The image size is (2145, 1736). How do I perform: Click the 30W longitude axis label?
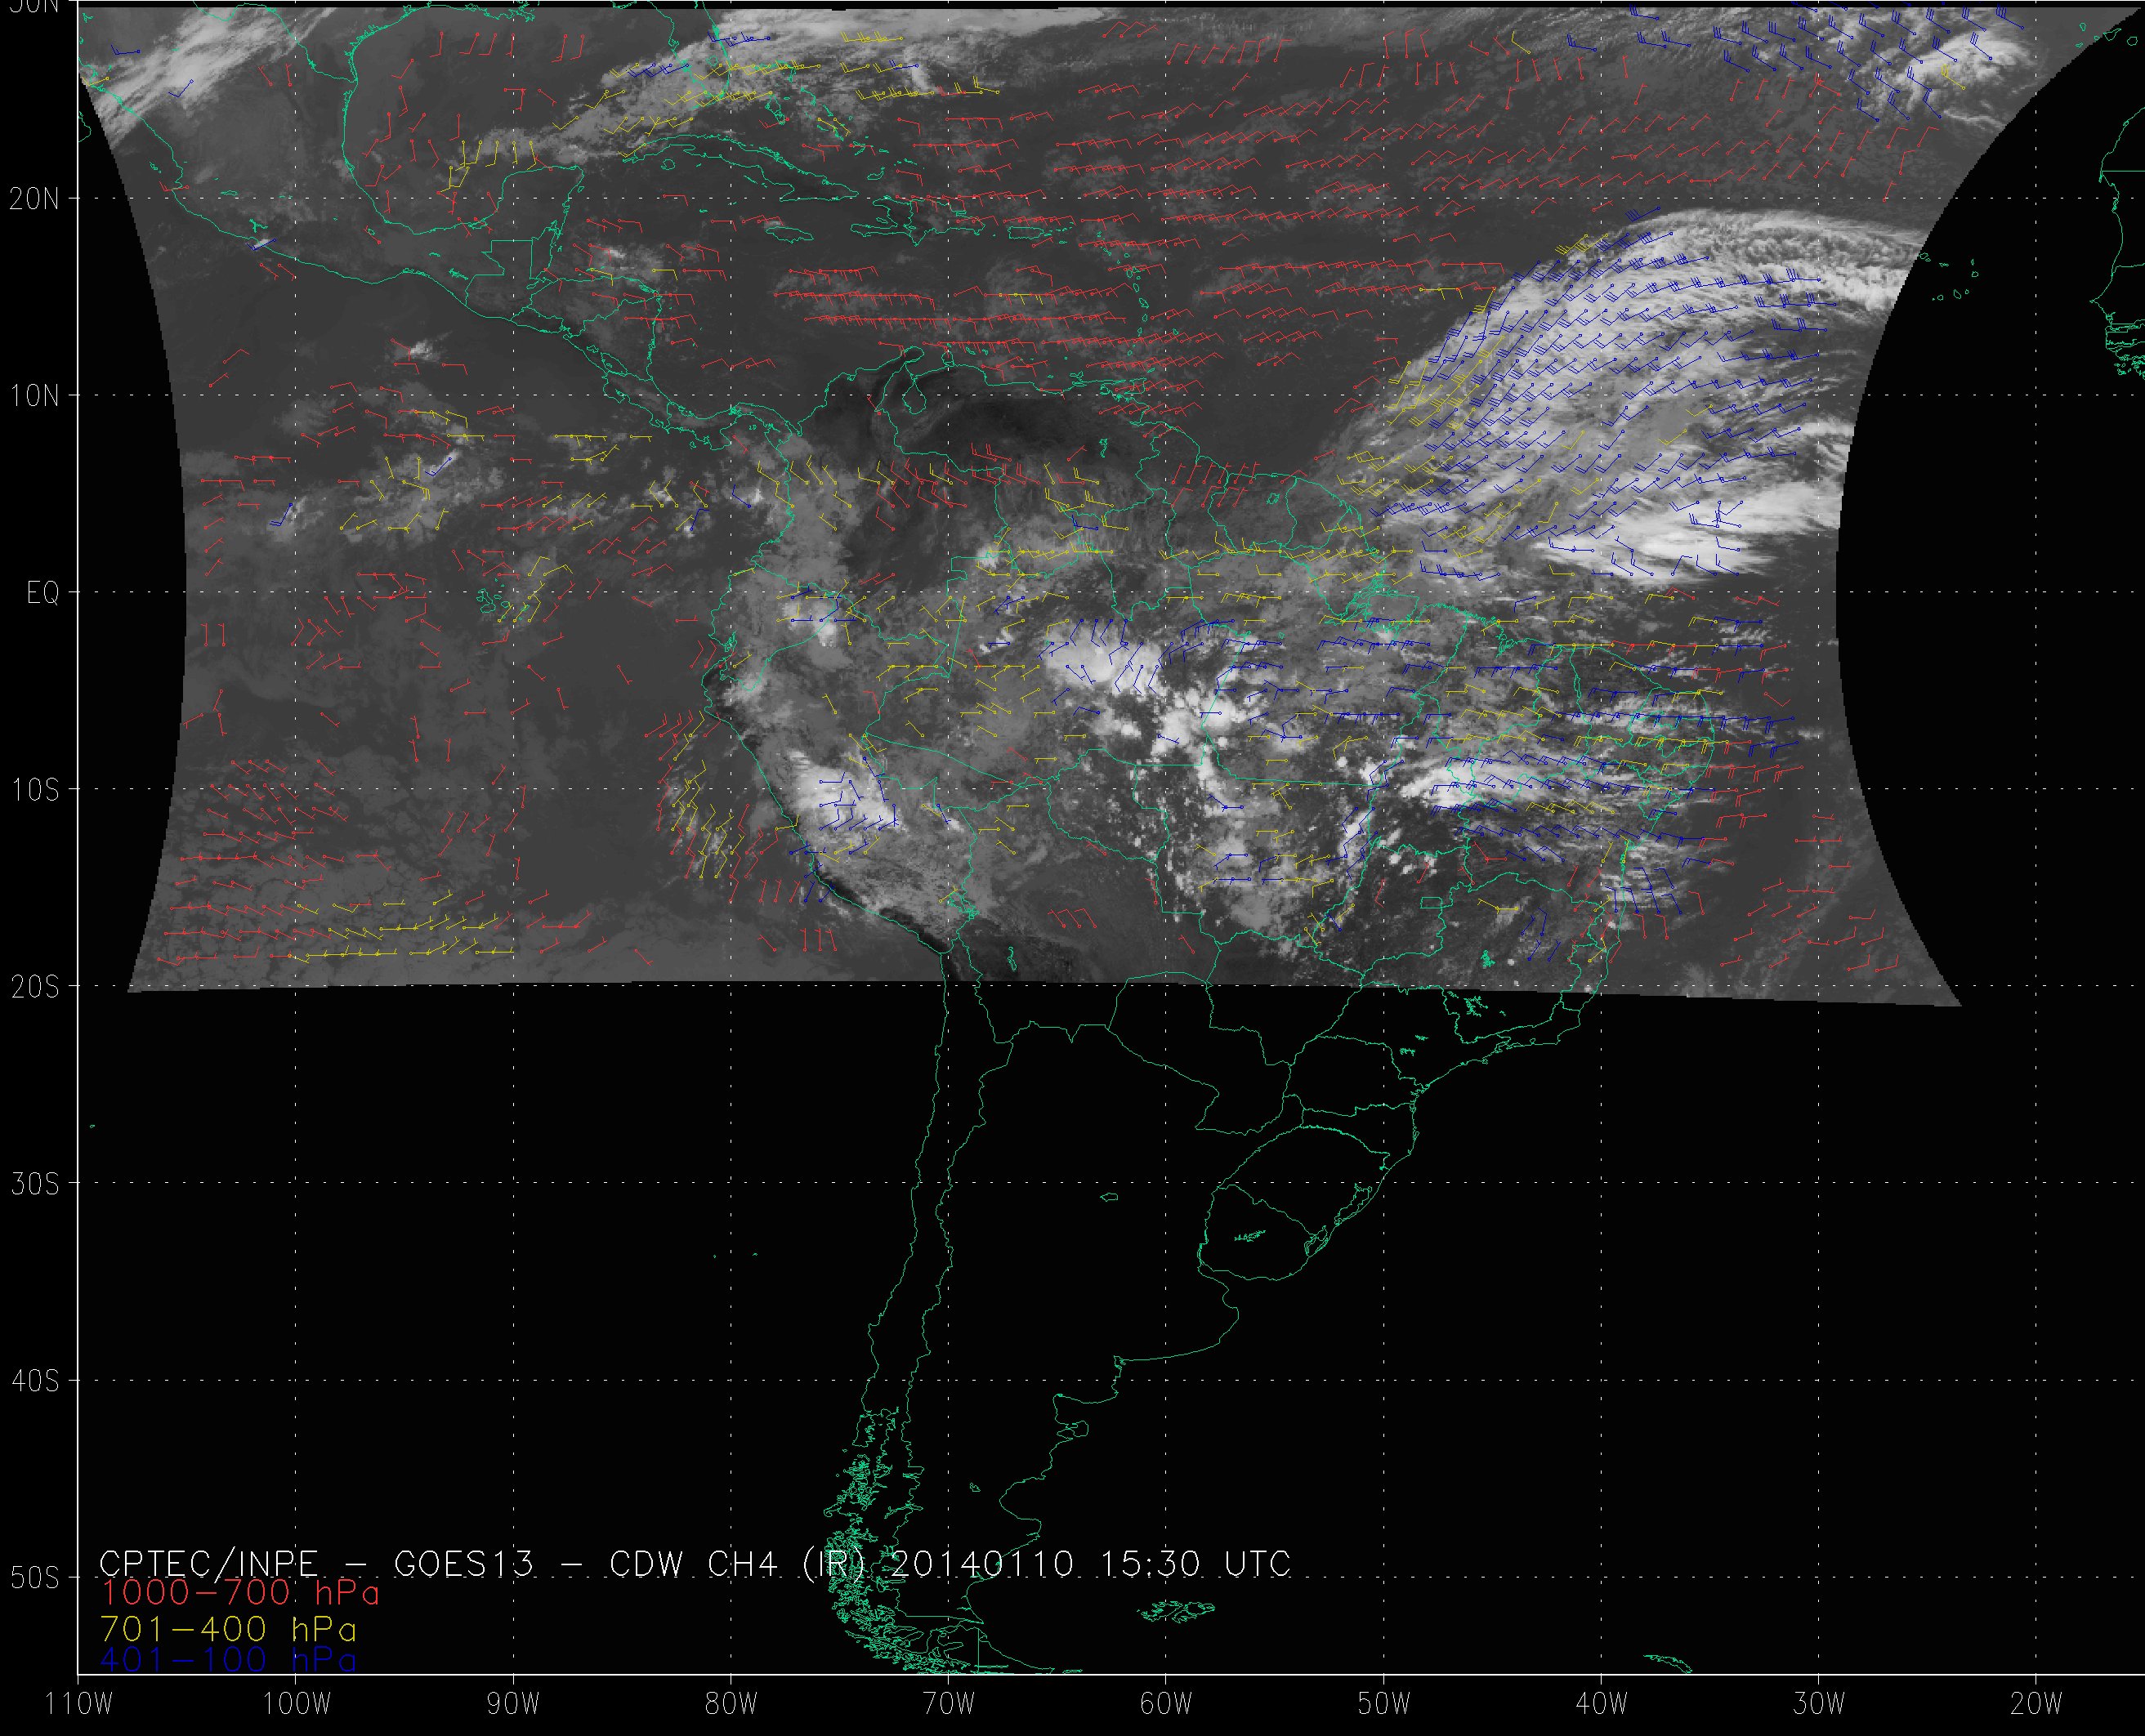[1818, 1704]
